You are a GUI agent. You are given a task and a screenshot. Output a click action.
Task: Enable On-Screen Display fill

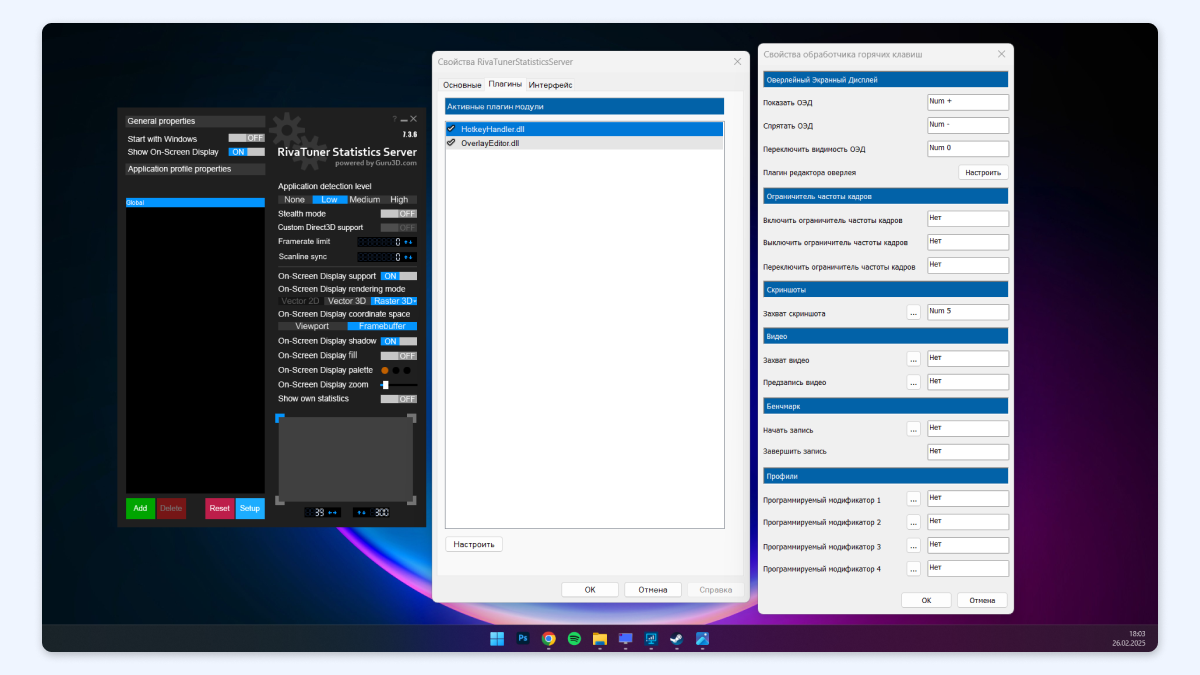click(398, 356)
